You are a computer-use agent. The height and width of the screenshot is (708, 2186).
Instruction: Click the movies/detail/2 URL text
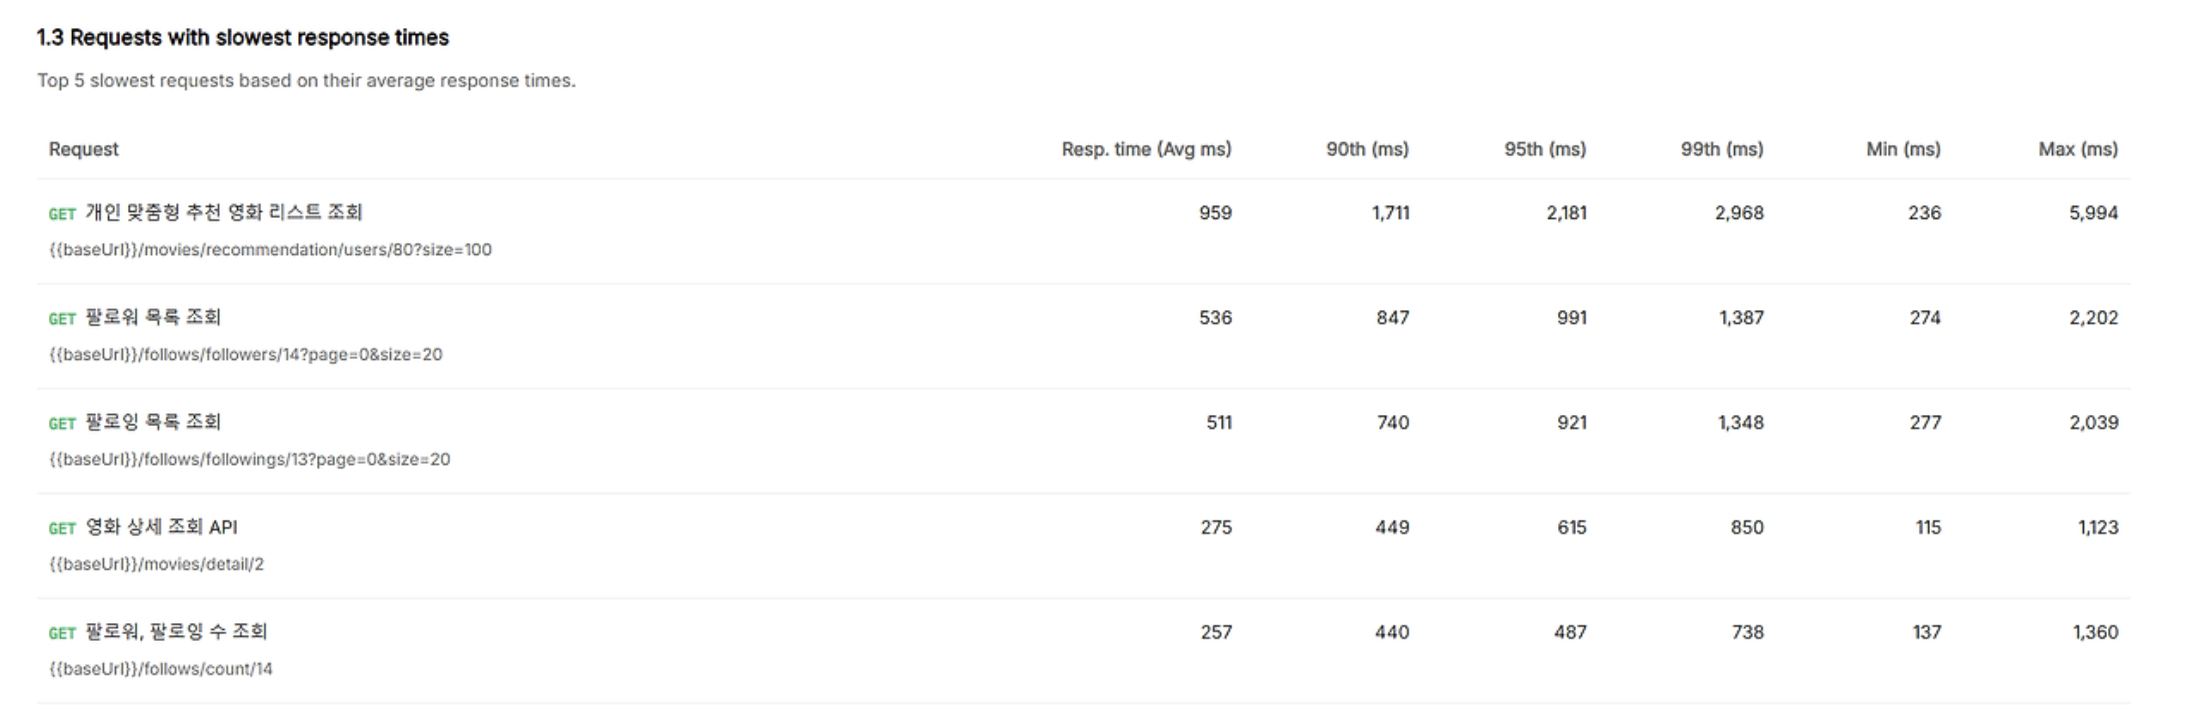[x=156, y=565]
